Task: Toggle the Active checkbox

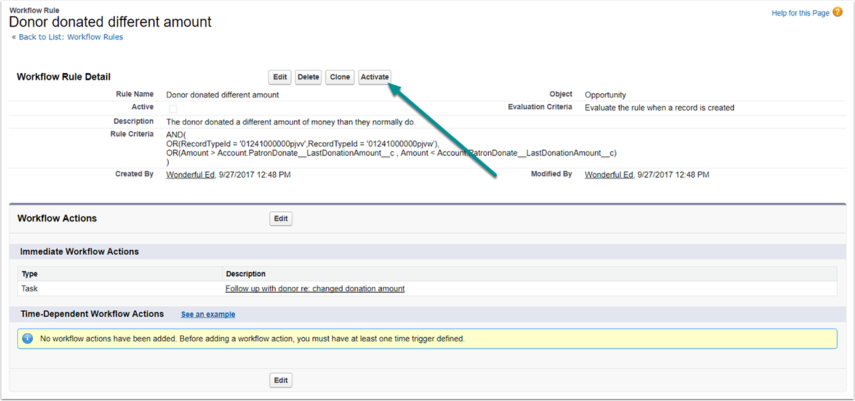Action: point(172,109)
